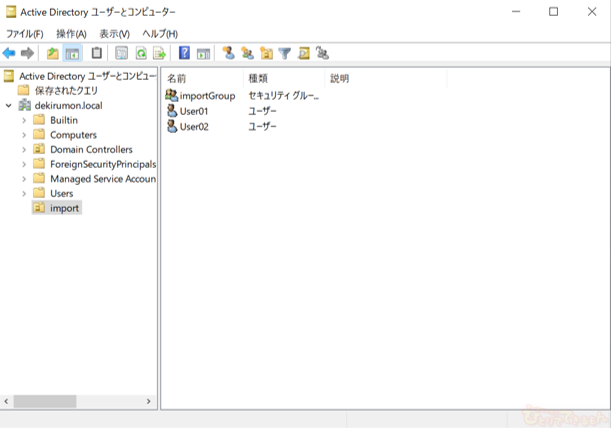Viewport: 611px width, 428px height.
Task: Click the Back arrow in toolbar
Action: point(9,53)
